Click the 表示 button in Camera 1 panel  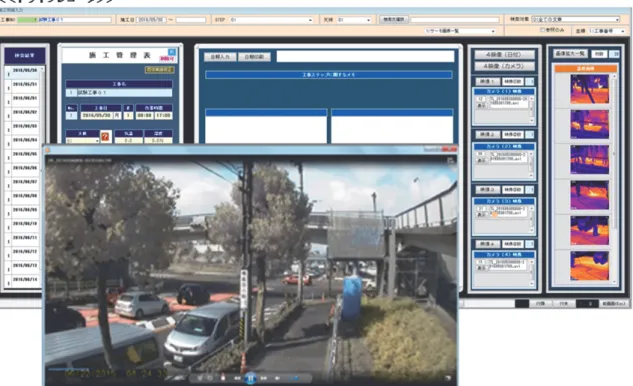[481, 105]
